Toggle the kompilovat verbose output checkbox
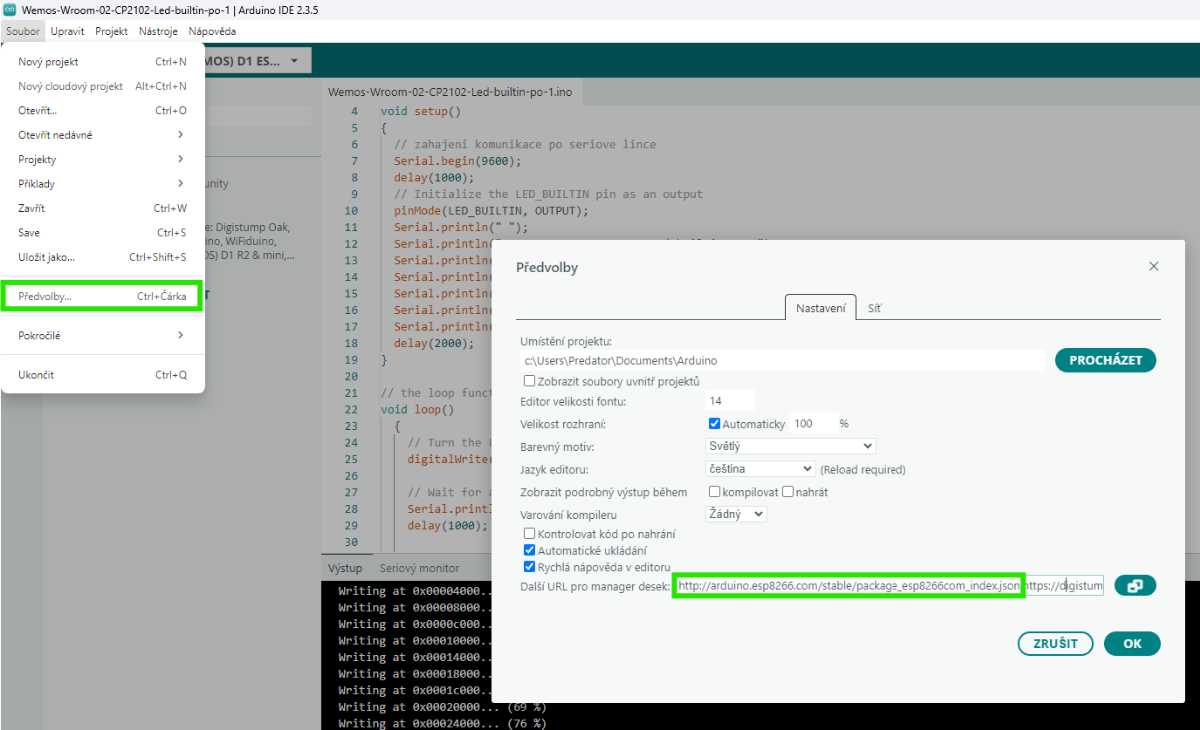The image size is (1200, 730). (x=714, y=492)
